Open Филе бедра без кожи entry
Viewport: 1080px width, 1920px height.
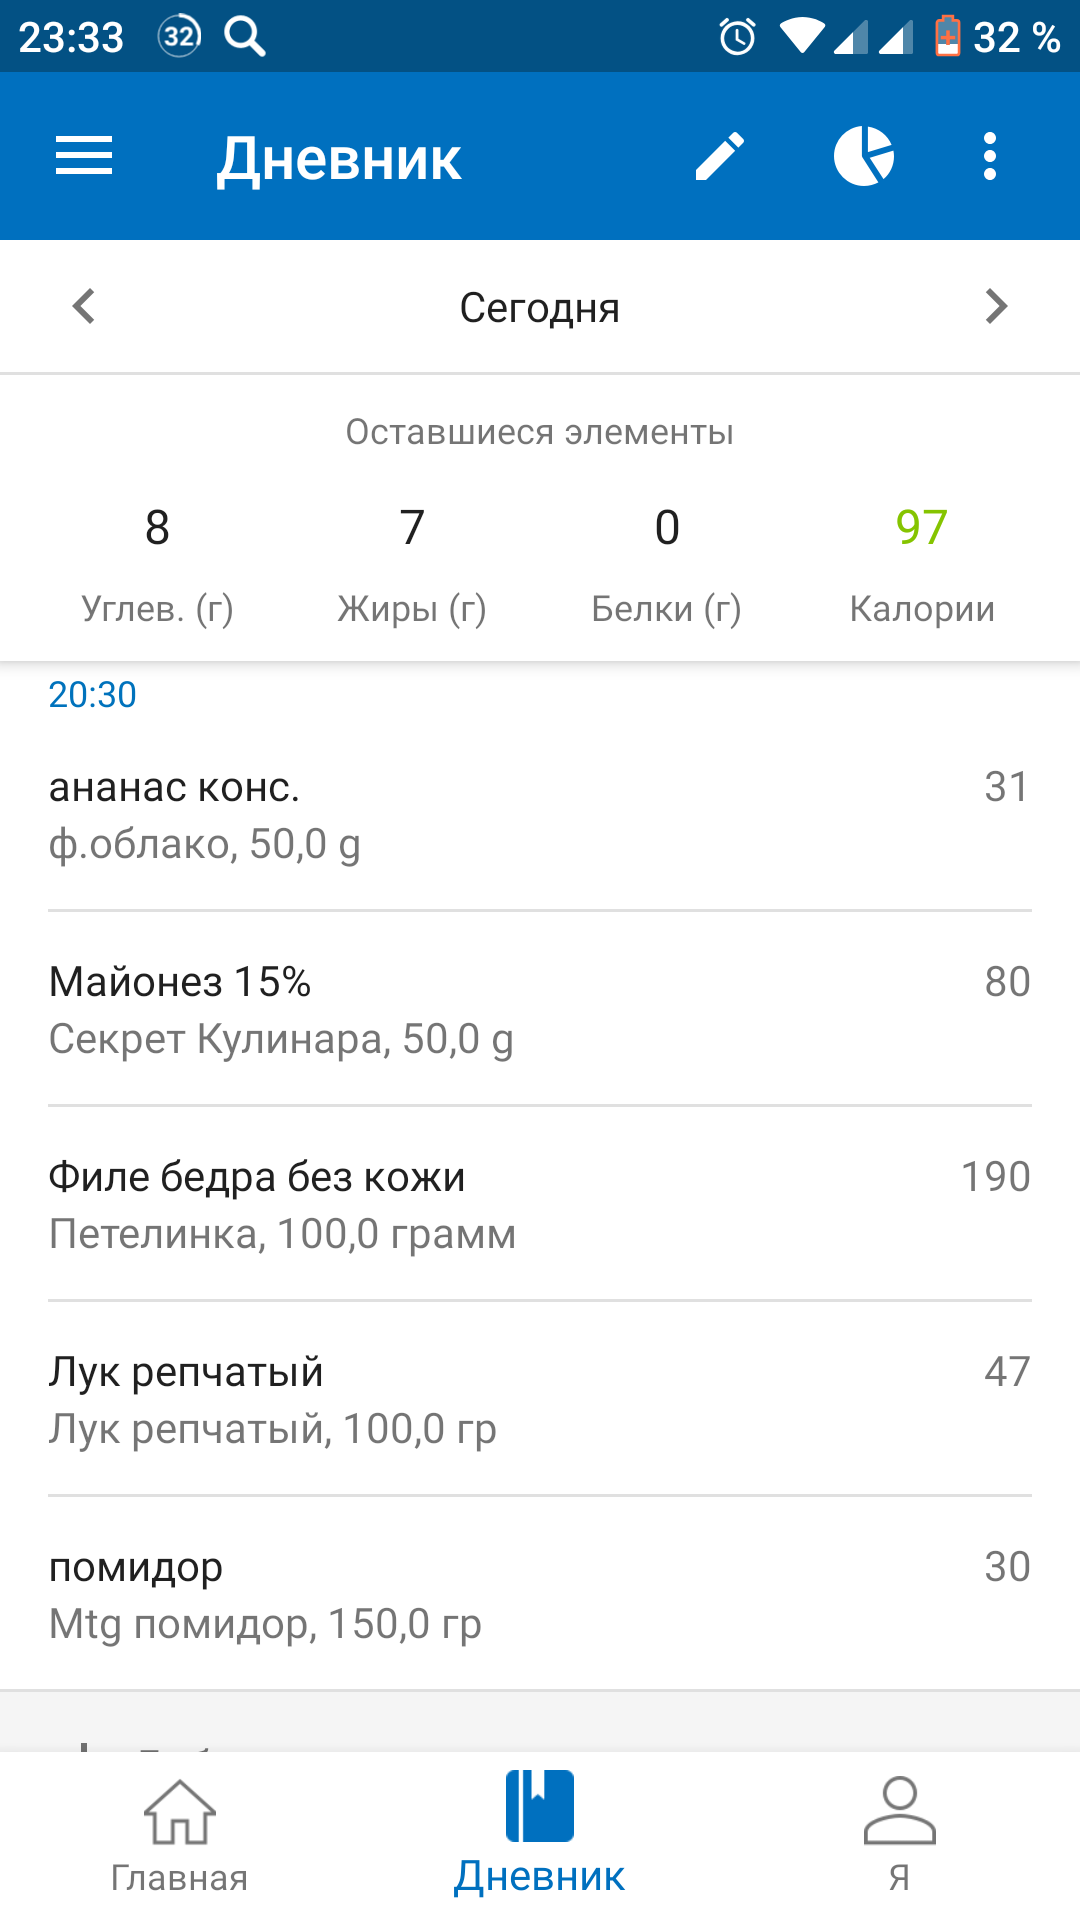540,1205
